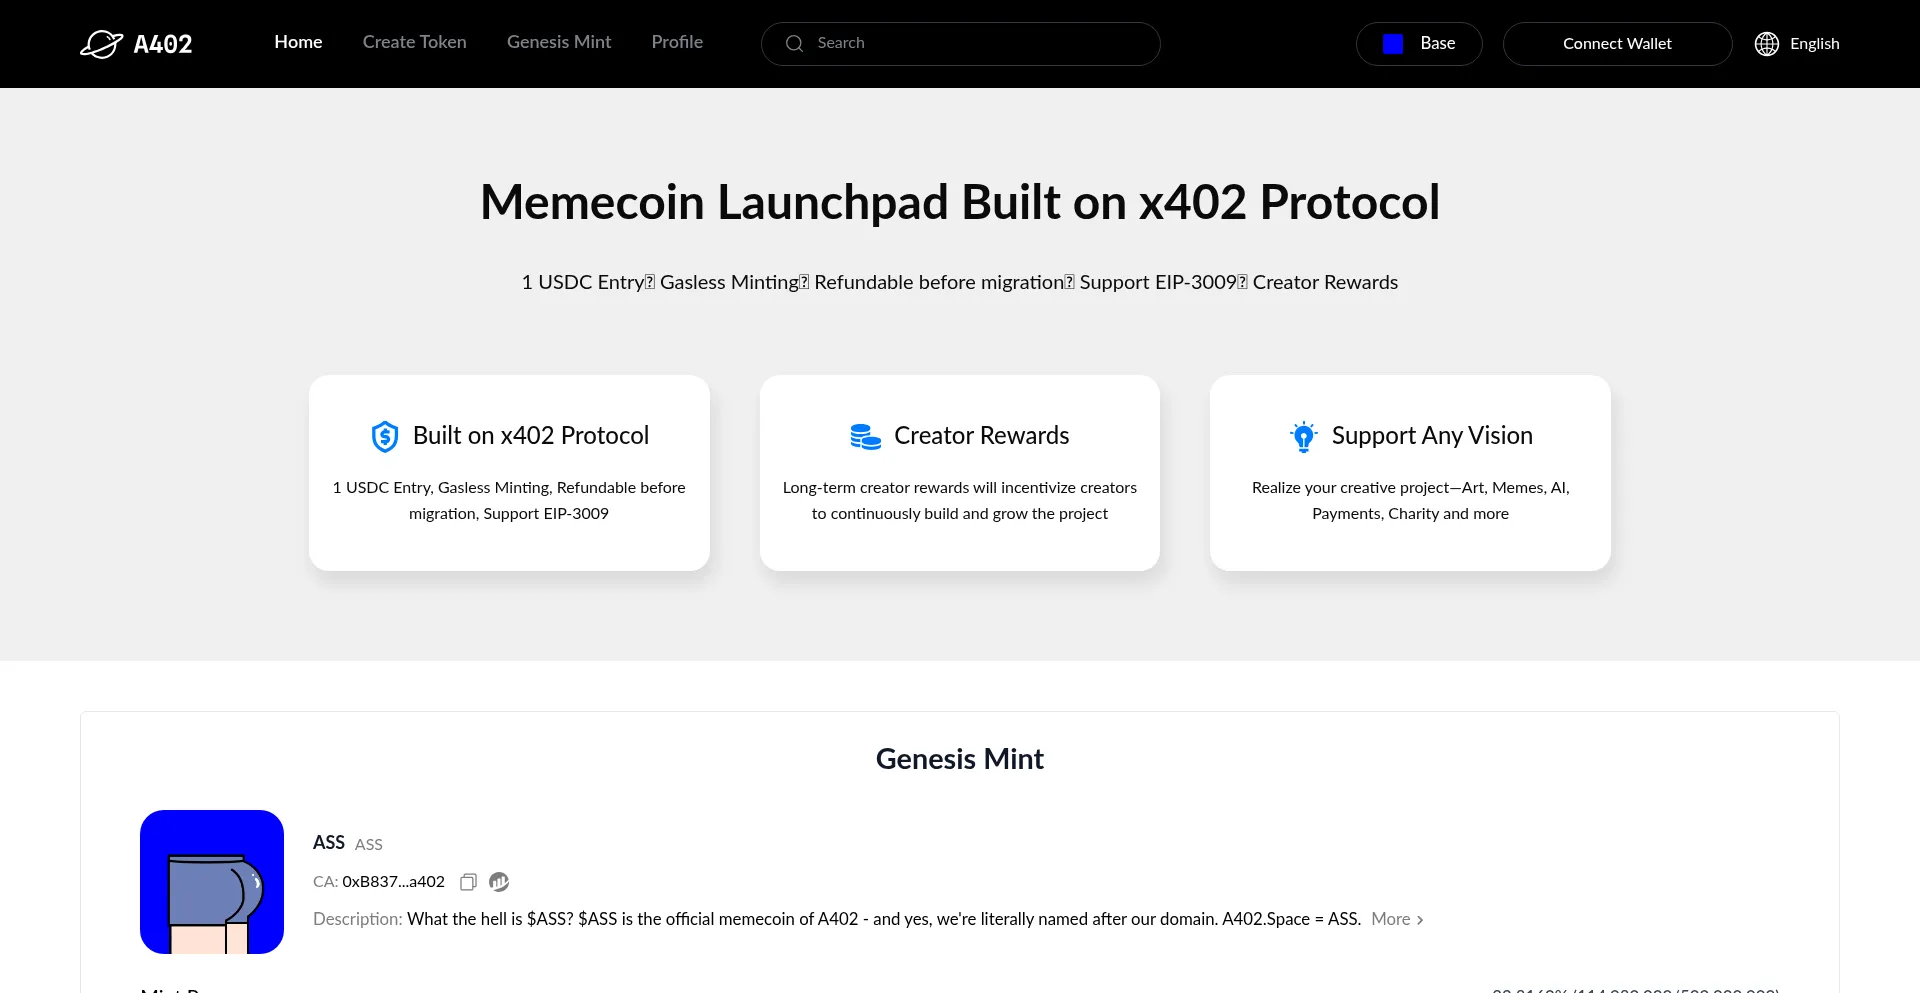Go to the Create Token page

(414, 42)
